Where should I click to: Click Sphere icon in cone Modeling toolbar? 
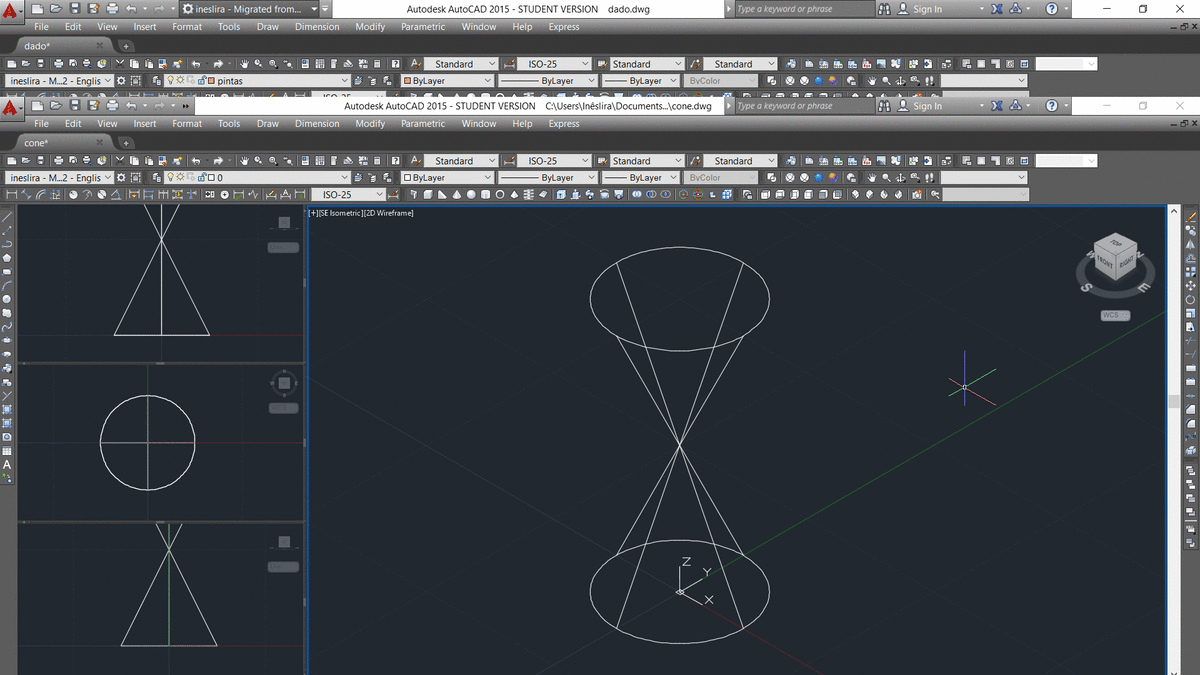point(471,195)
